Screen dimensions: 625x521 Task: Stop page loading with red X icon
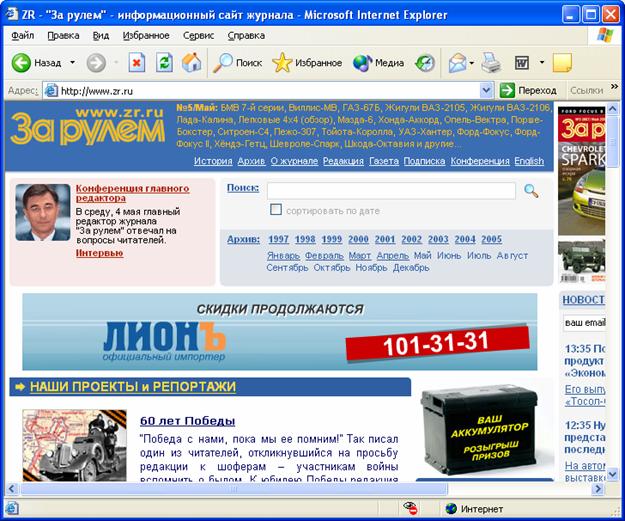pyautogui.click(x=137, y=63)
